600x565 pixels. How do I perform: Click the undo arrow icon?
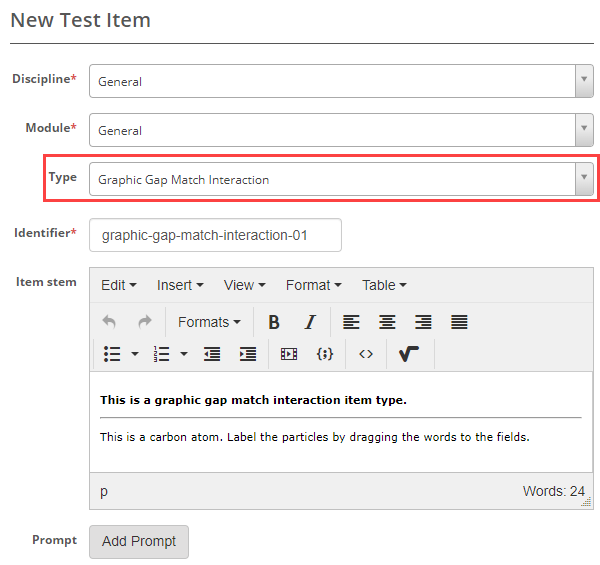coord(109,322)
